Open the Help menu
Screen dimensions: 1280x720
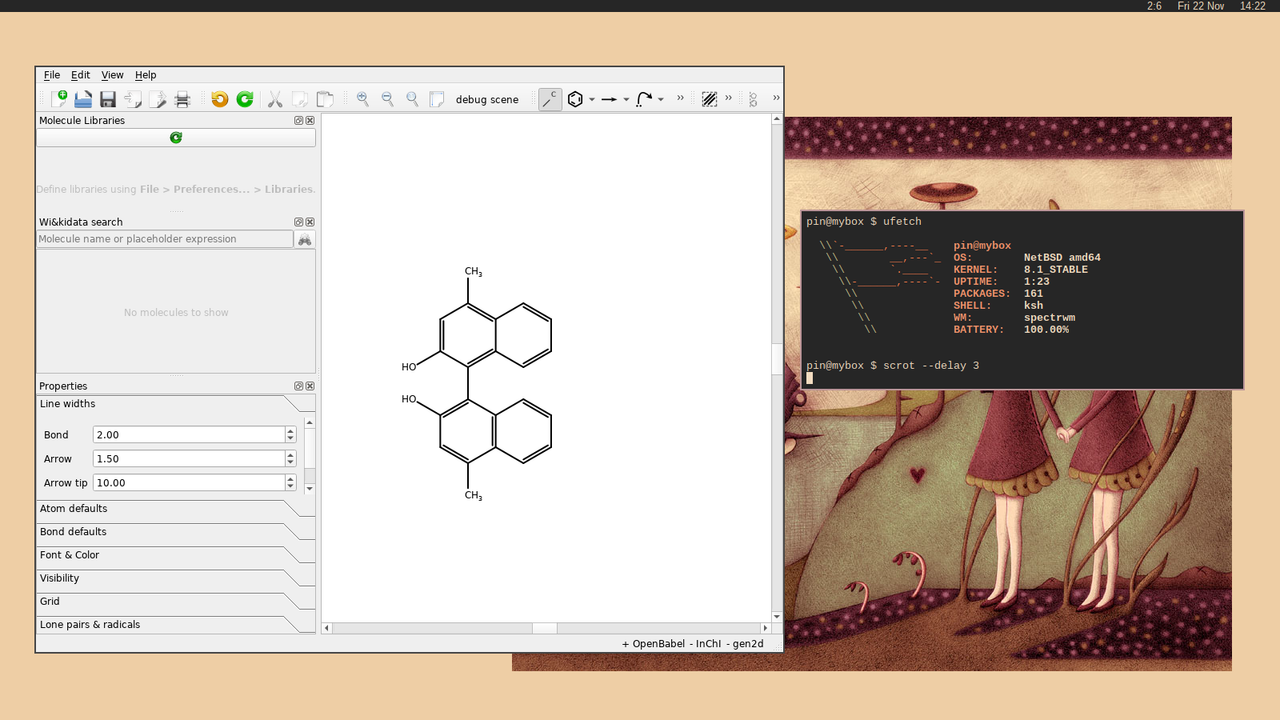tap(146, 75)
